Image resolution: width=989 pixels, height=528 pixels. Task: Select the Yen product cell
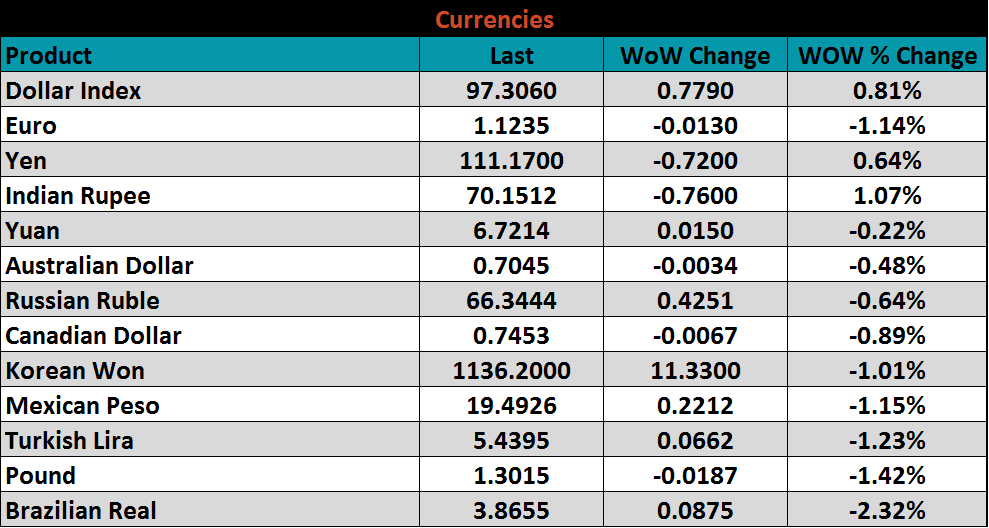[27, 161]
